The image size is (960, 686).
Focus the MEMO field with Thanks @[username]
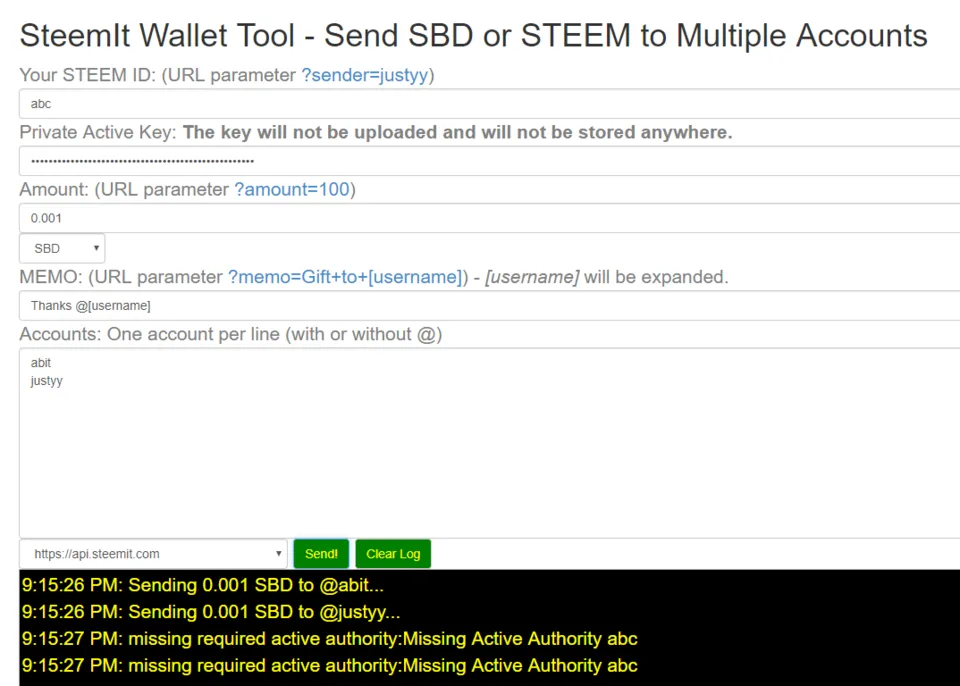490,306
